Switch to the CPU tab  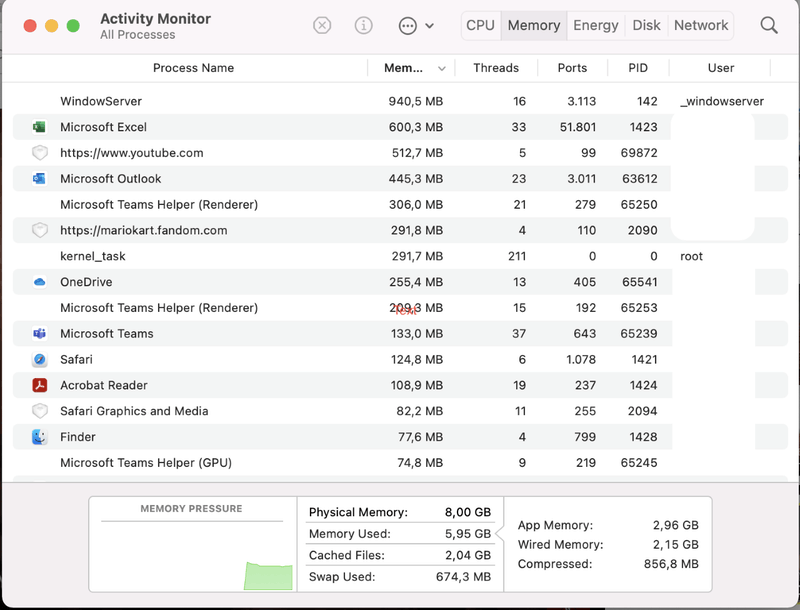pos(480,25)
